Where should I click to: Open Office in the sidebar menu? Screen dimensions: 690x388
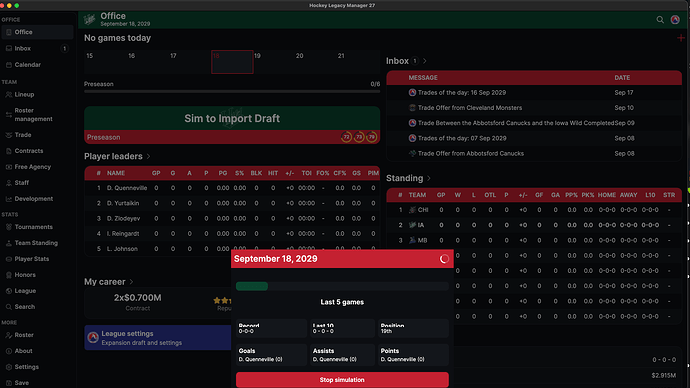pos(37,32)
